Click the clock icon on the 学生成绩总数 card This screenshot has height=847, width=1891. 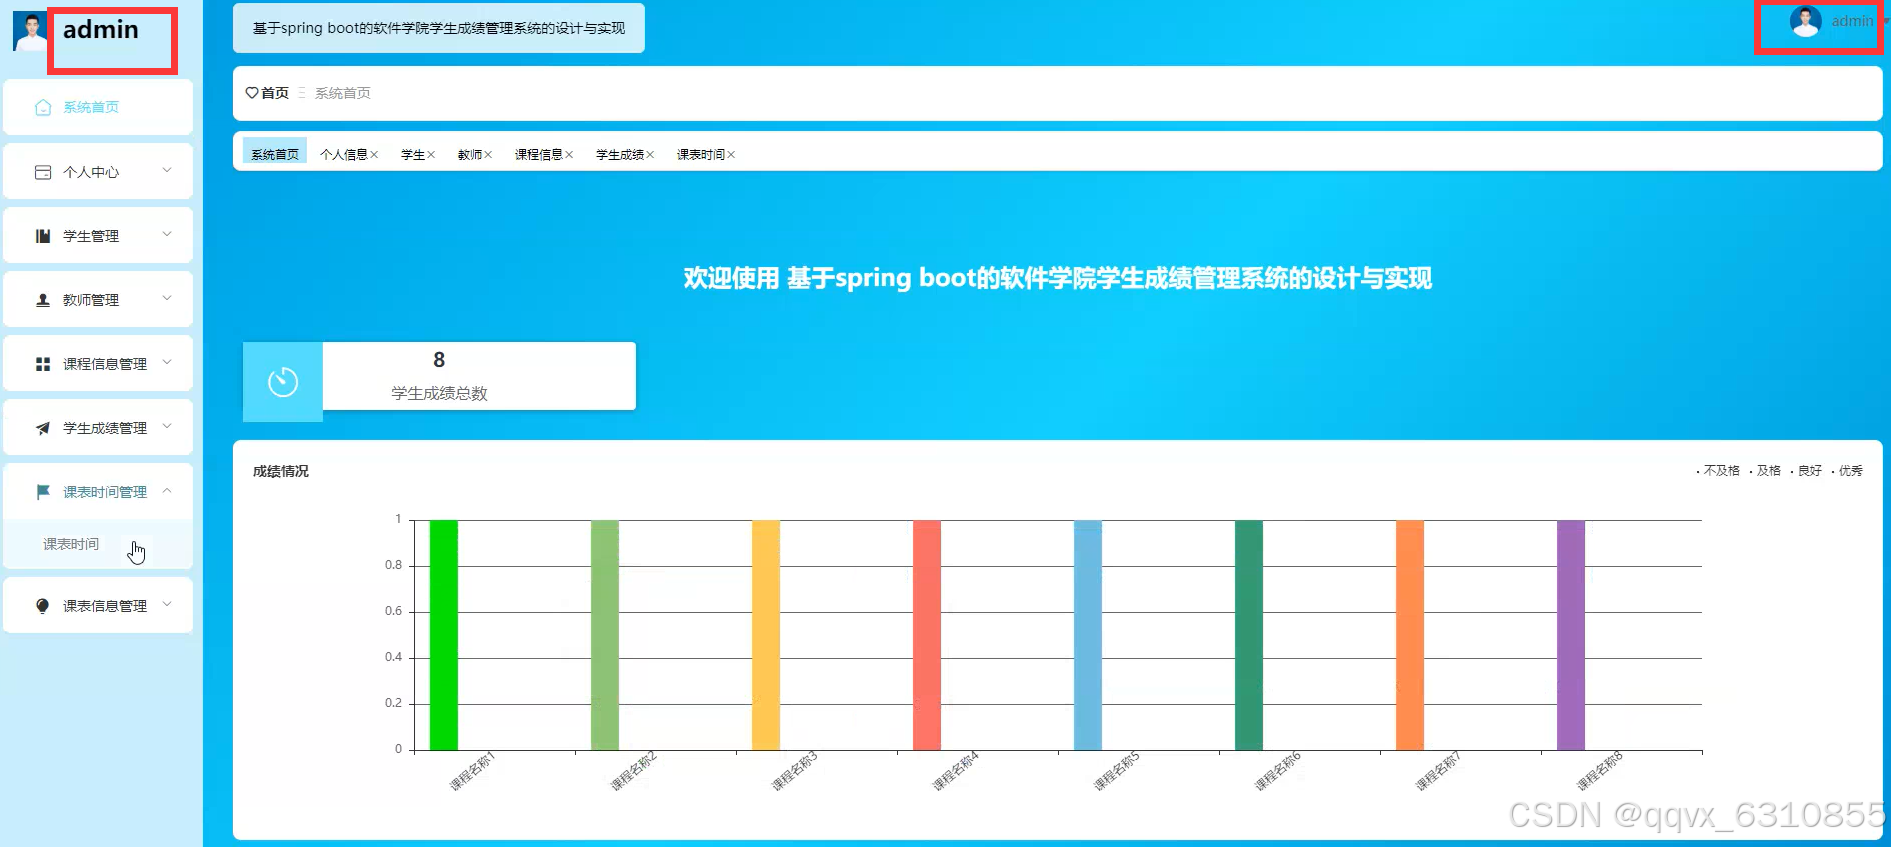click(x=283, y=382)
